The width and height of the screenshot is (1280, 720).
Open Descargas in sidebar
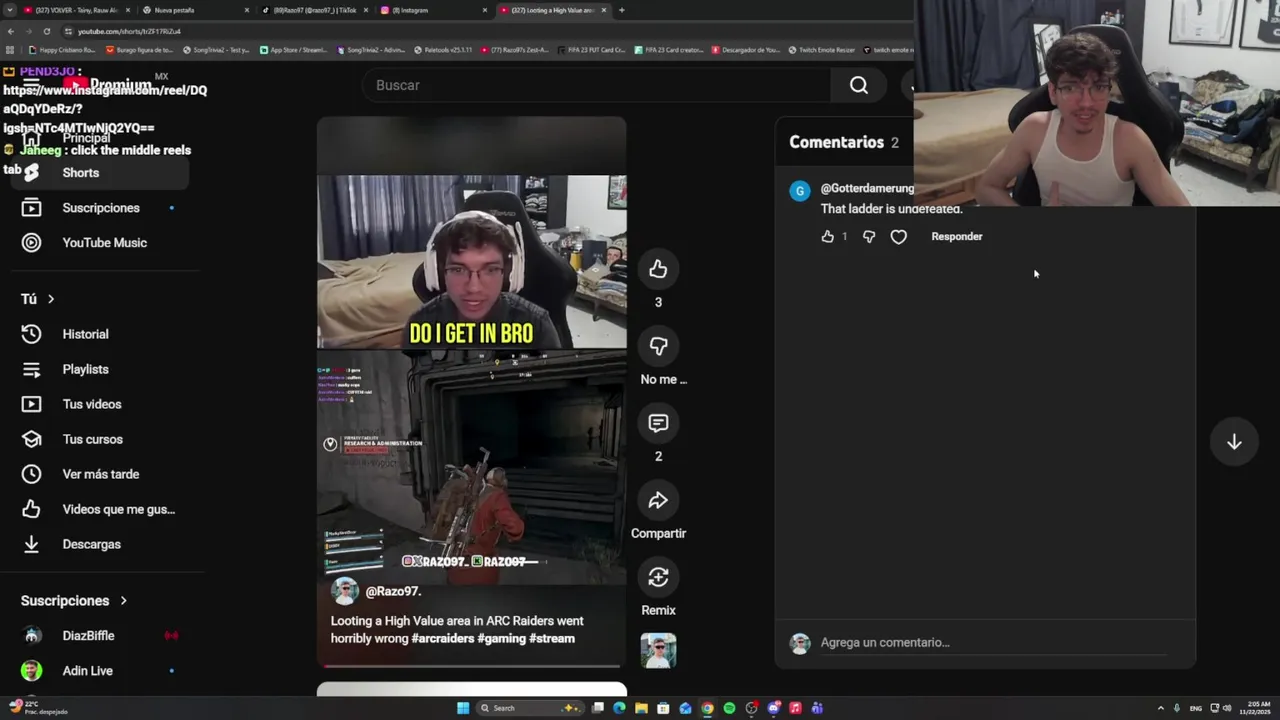[100, 544]
